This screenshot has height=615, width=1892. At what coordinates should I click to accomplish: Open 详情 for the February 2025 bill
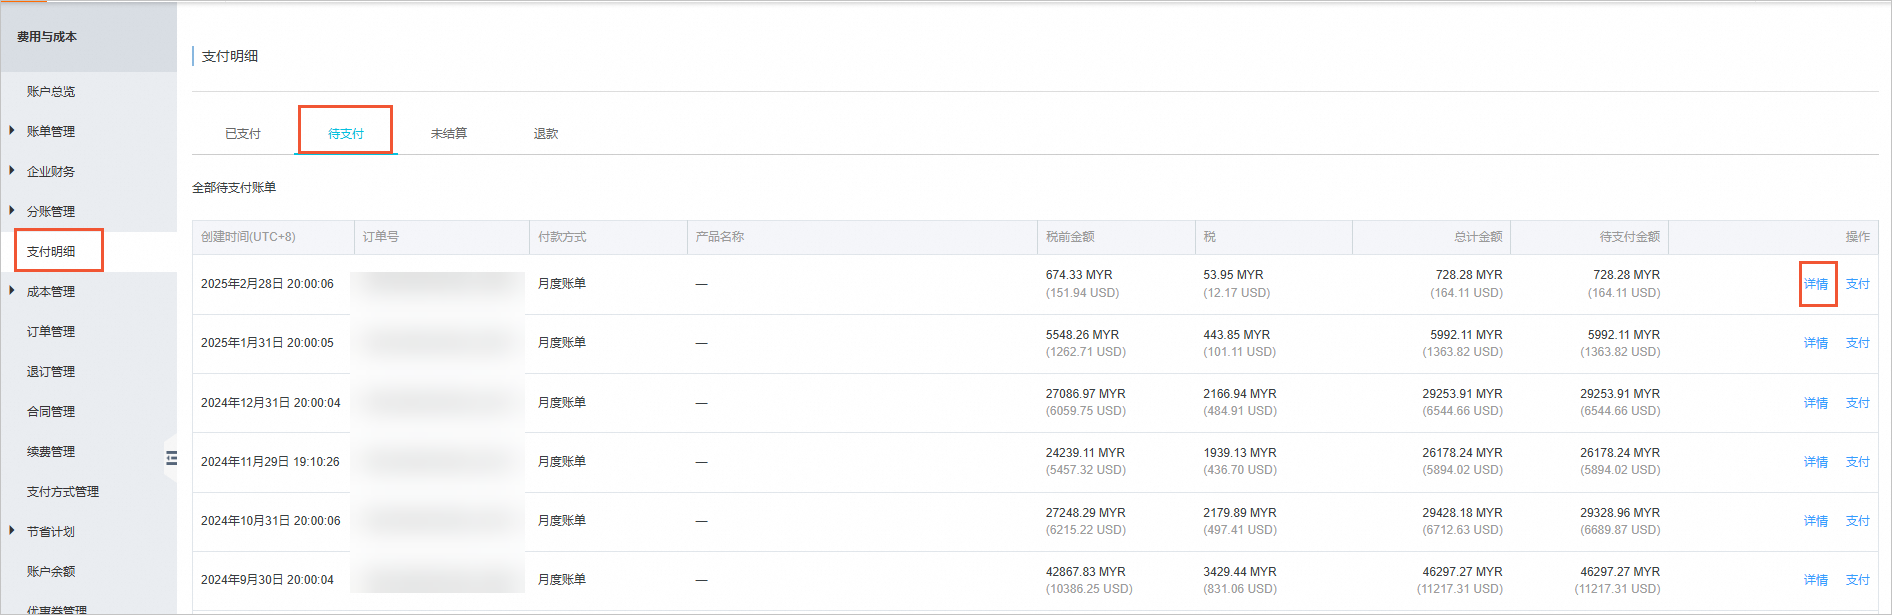(1816, 284)
